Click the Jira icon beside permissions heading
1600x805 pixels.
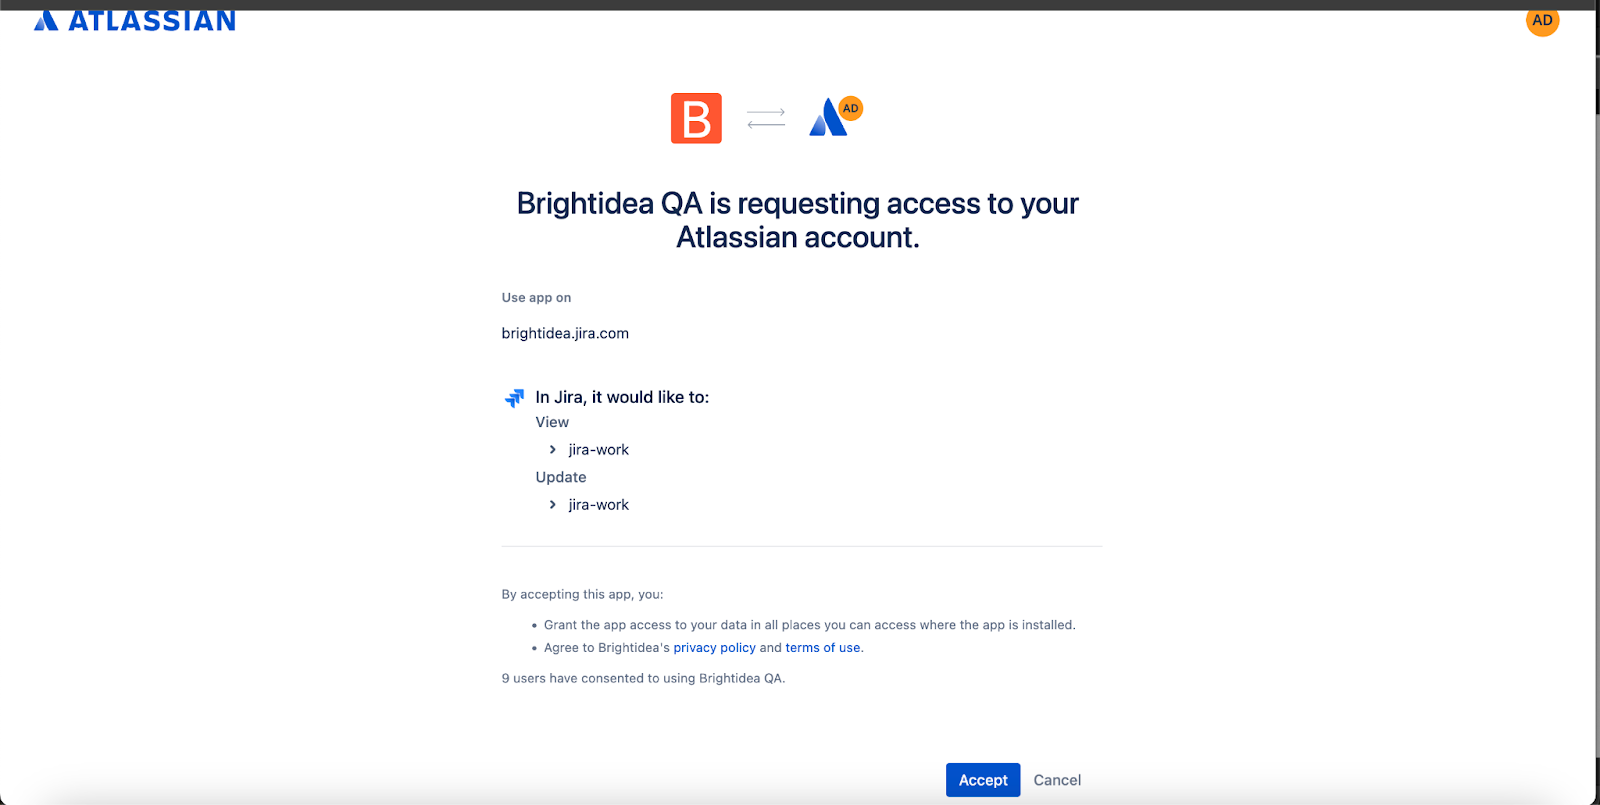[514, 398]
